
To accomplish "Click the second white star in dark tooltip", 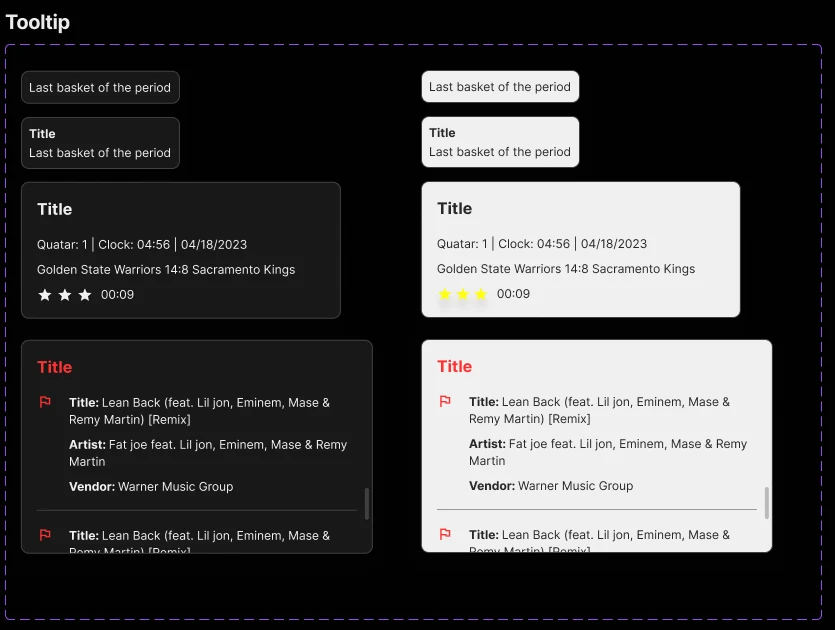I will click(65, 294).
